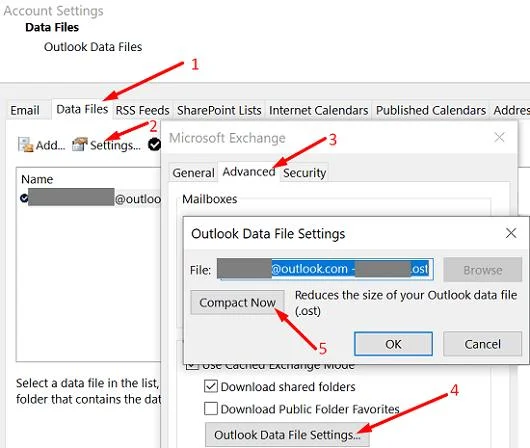This screenshot has width=530, height=448.
Task: Click the File path input field
Action: tap(325, 269)
